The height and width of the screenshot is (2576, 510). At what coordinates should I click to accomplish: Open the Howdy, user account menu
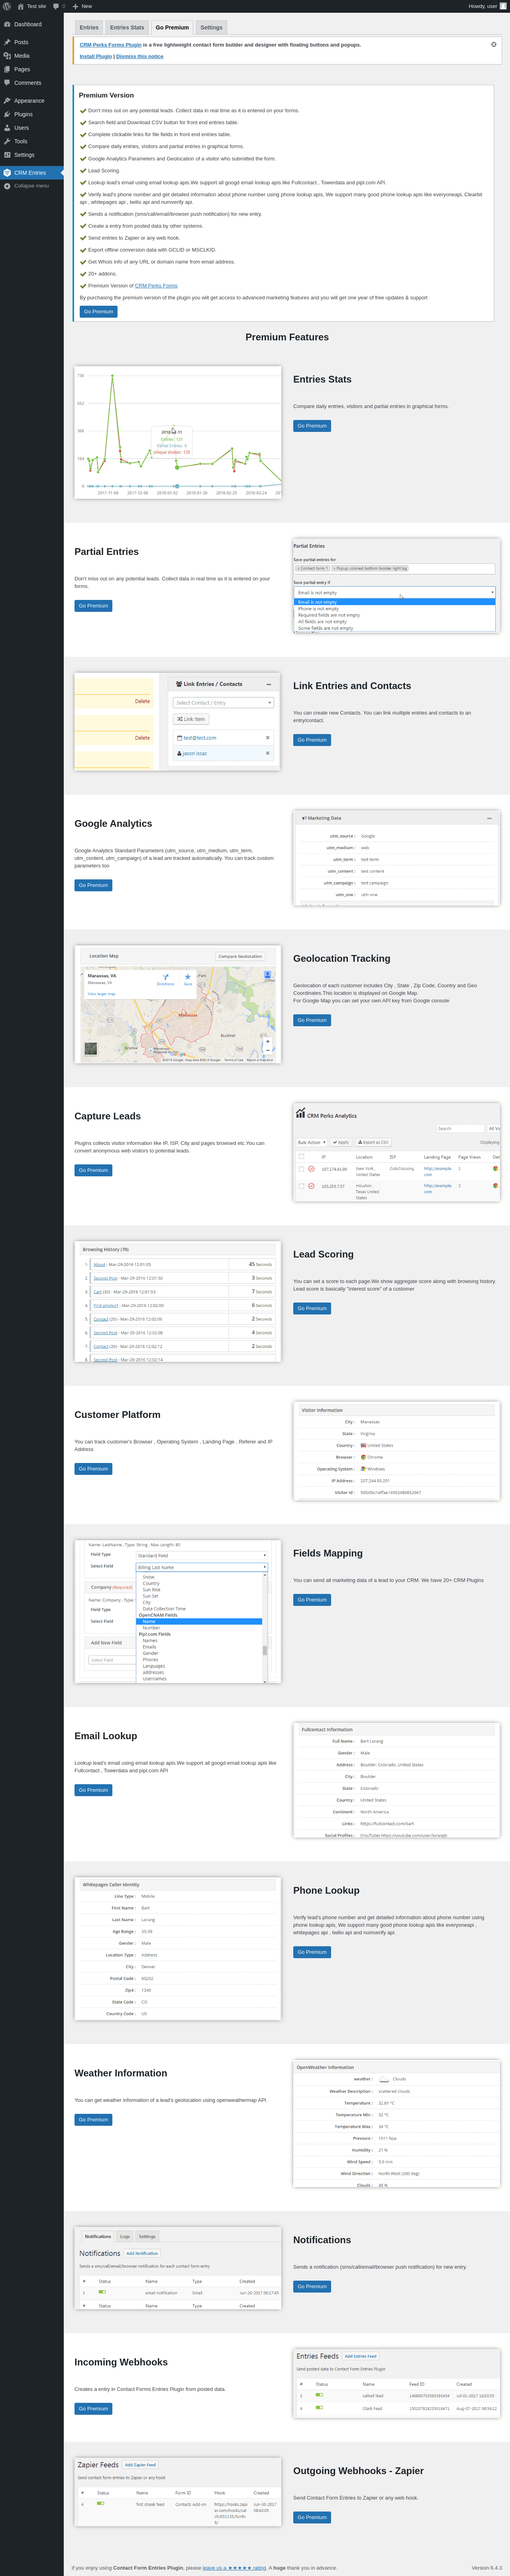pyautogui.click(x=485, y=6)
